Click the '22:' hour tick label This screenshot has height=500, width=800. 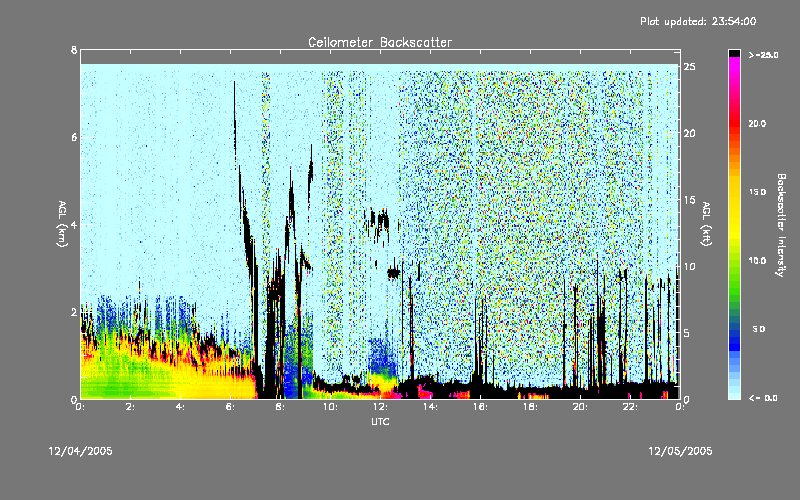pyautogui.click(x=631, y=407)
